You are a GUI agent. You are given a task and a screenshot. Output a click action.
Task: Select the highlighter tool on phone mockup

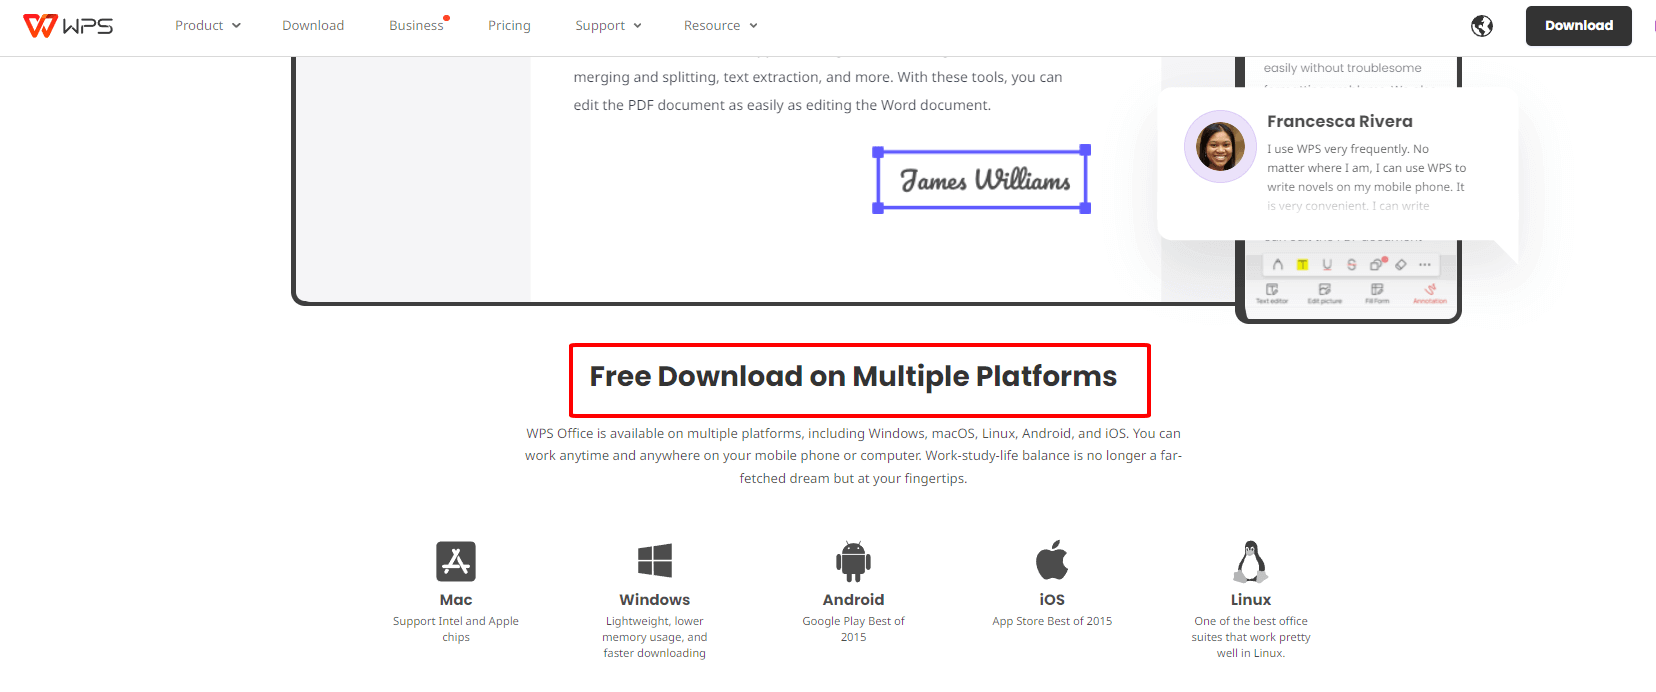pos(1302,265)
